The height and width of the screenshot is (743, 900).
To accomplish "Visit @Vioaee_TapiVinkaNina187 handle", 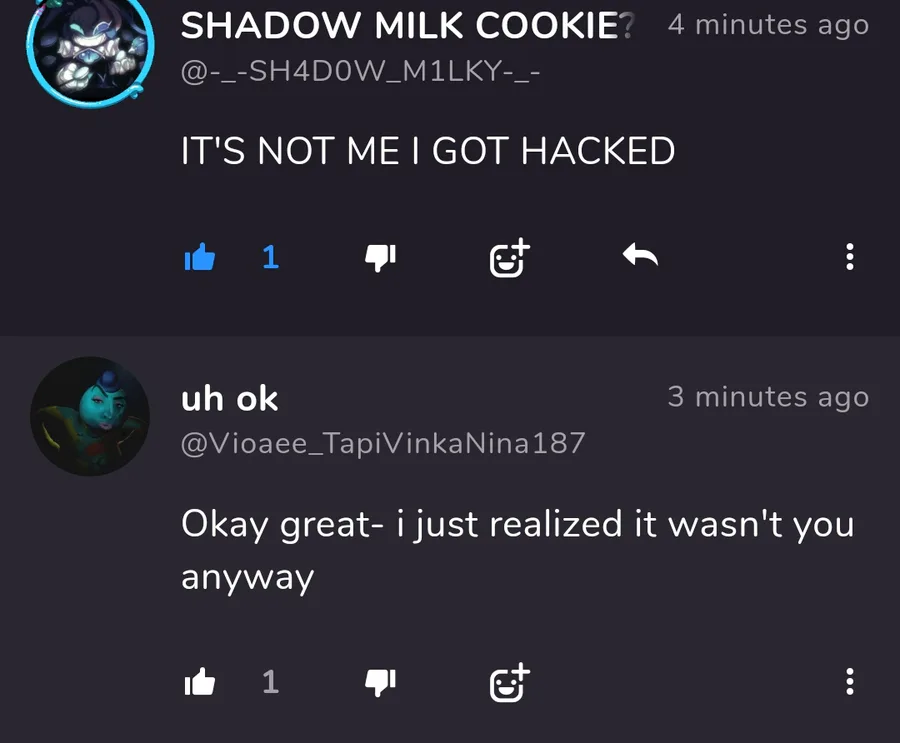I will [383, 443].
